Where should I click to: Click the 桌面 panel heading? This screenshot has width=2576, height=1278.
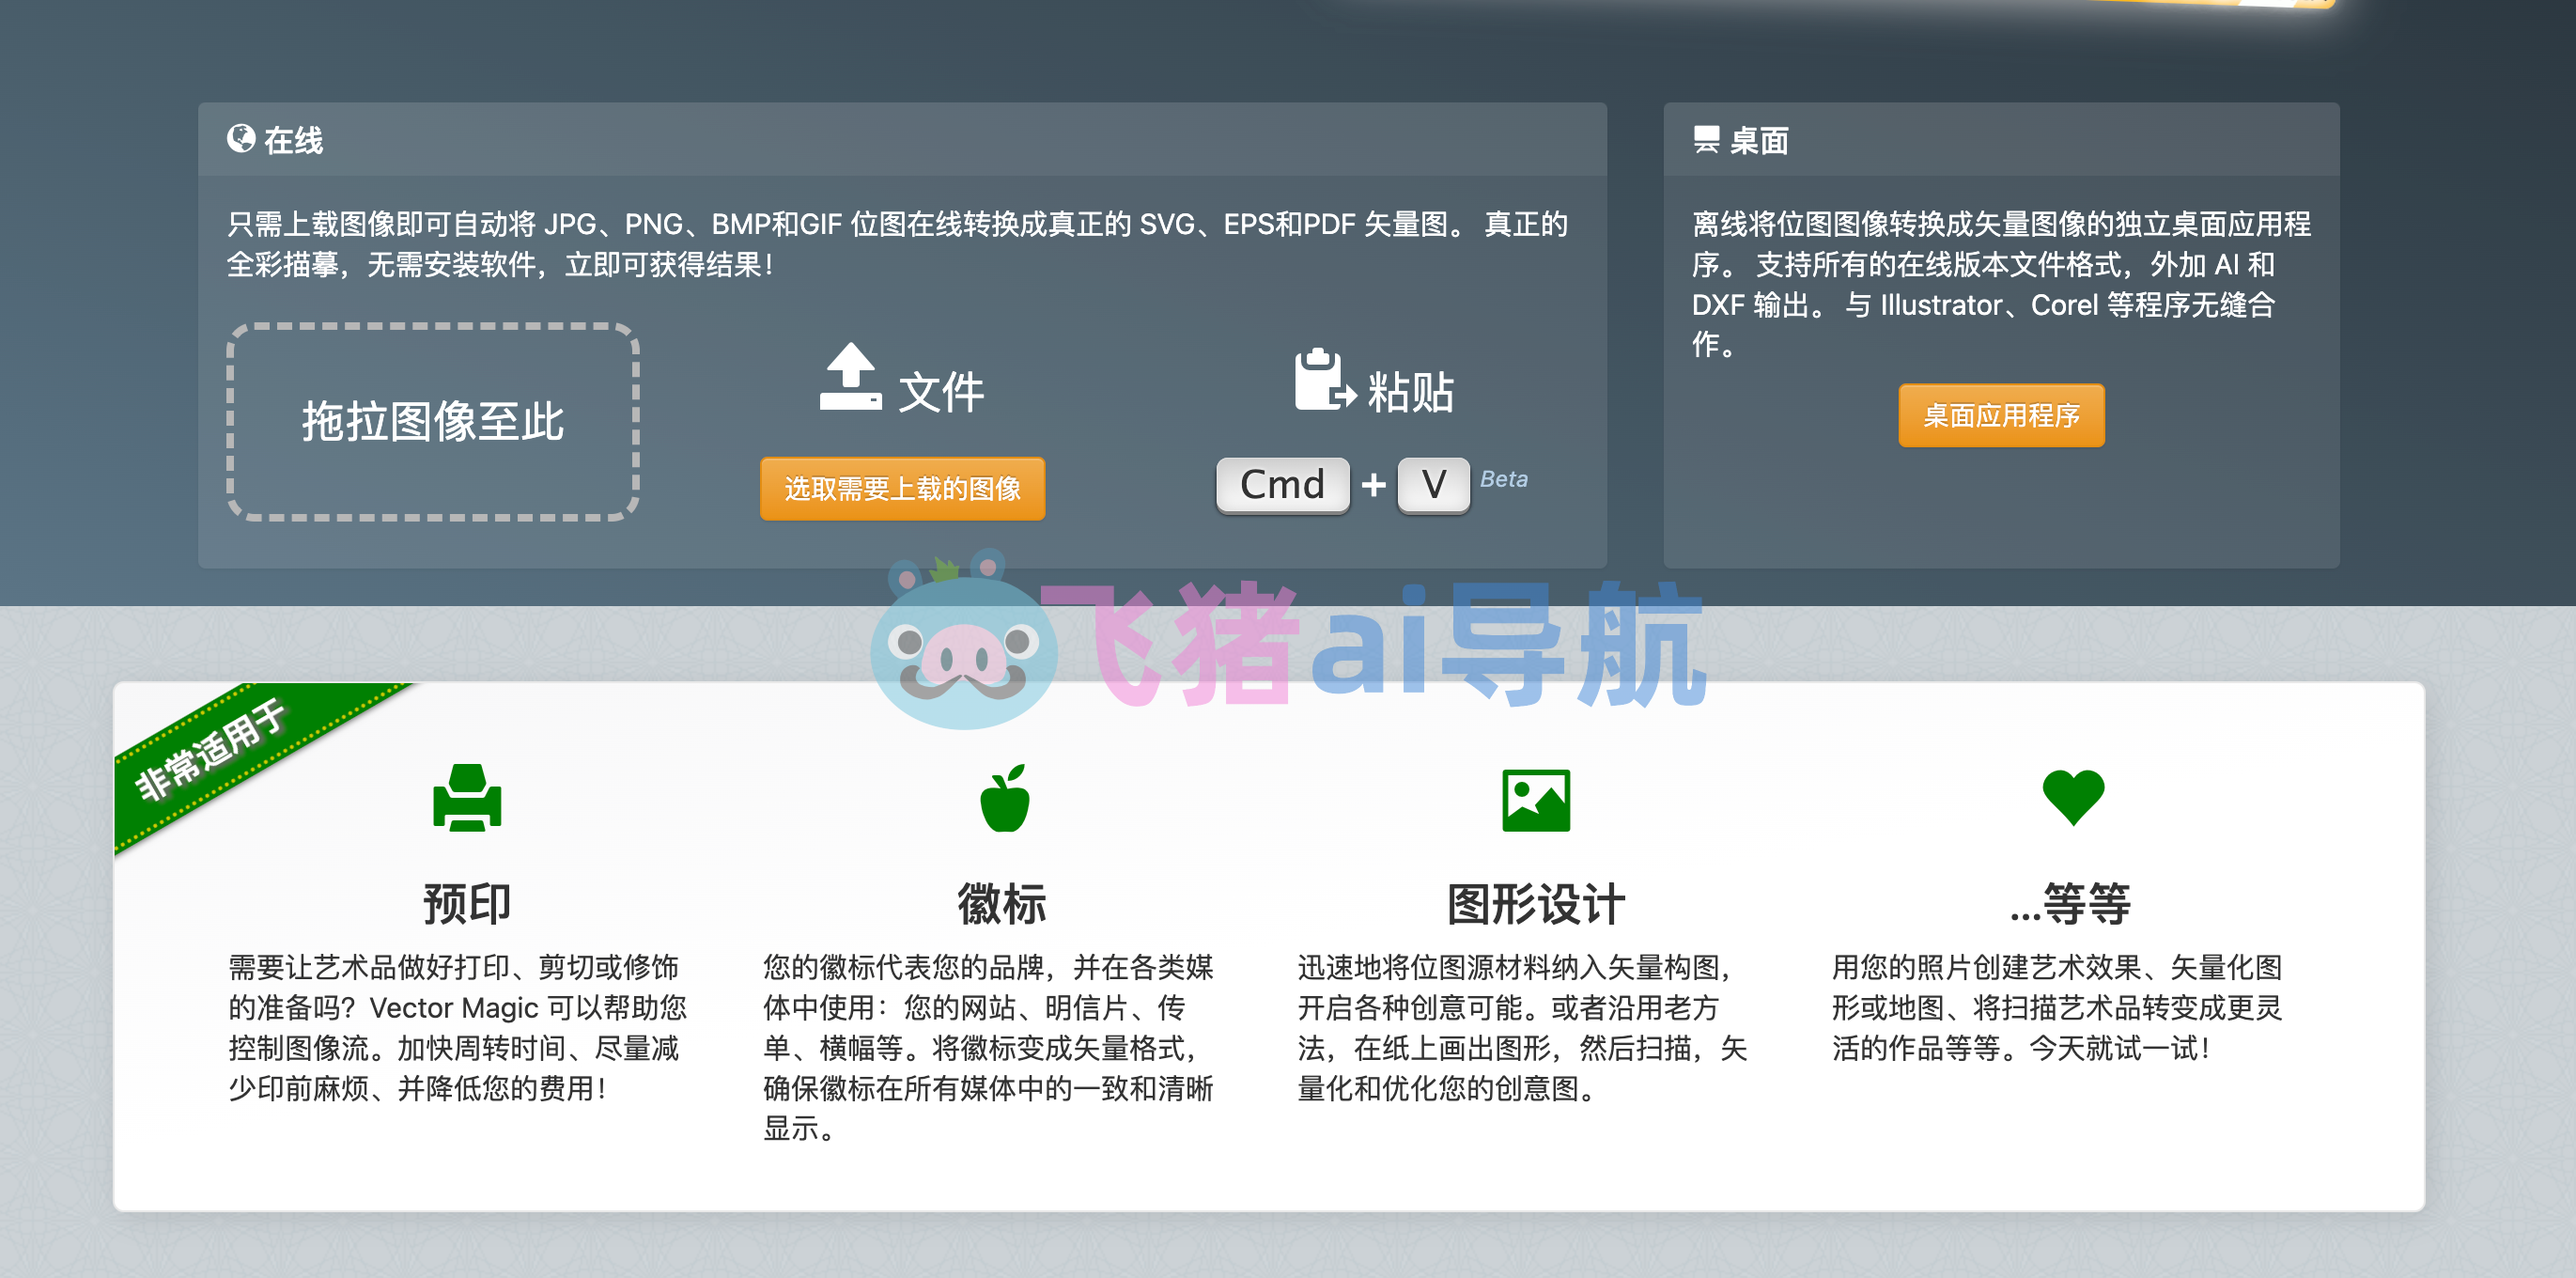point(1759,141)
